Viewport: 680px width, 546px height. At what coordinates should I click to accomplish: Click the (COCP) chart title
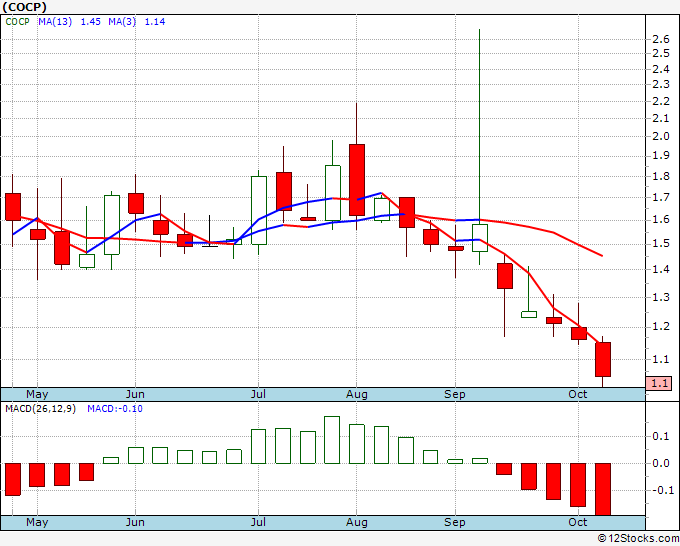pos(25,7)
